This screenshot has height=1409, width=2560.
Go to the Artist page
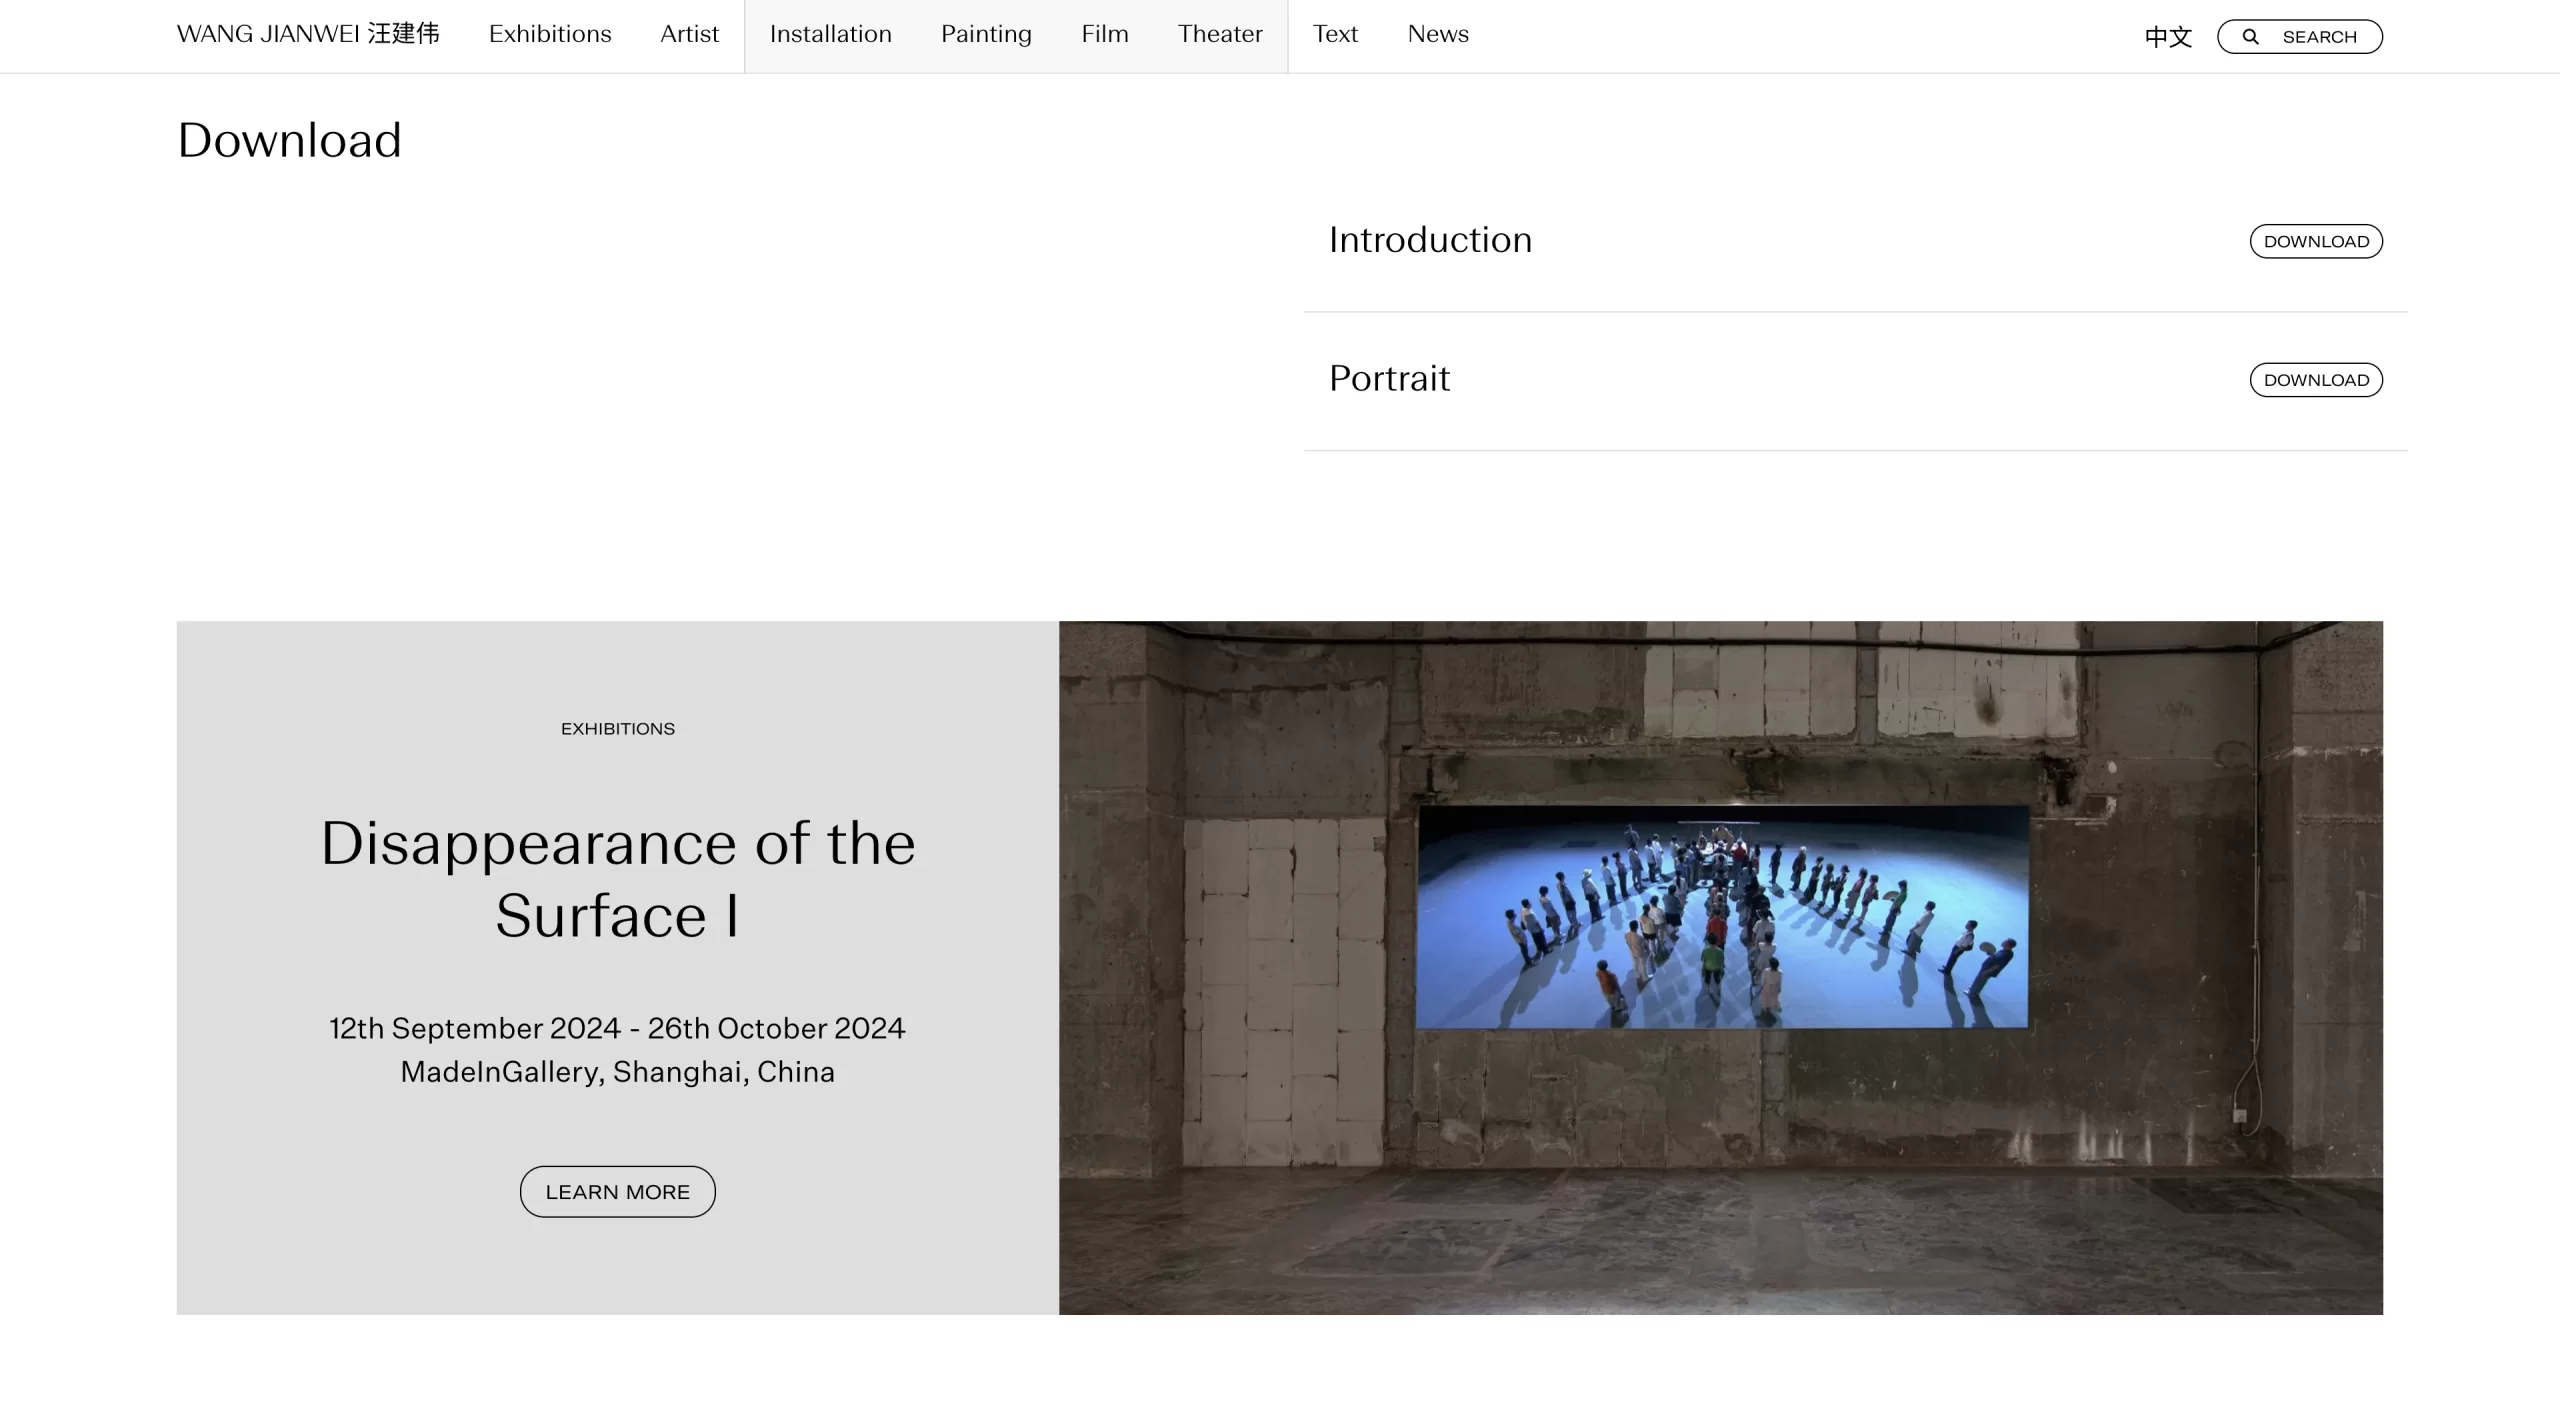(689, 34)
